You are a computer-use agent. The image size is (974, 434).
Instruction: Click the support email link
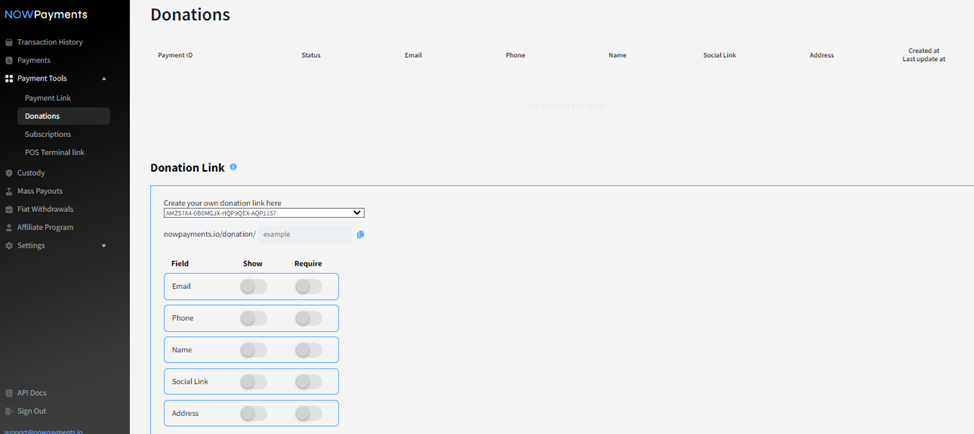point(43,431)
